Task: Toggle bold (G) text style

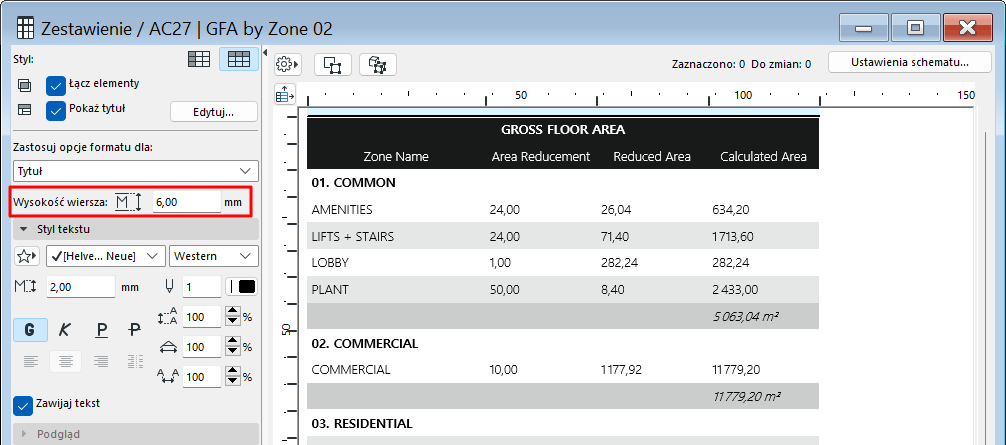Action: (30, 330)
